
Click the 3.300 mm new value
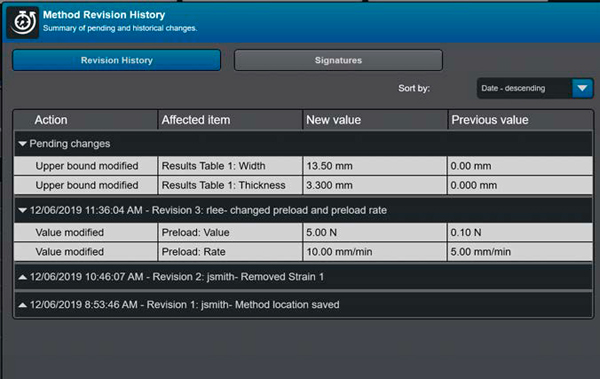coord(375,185)
